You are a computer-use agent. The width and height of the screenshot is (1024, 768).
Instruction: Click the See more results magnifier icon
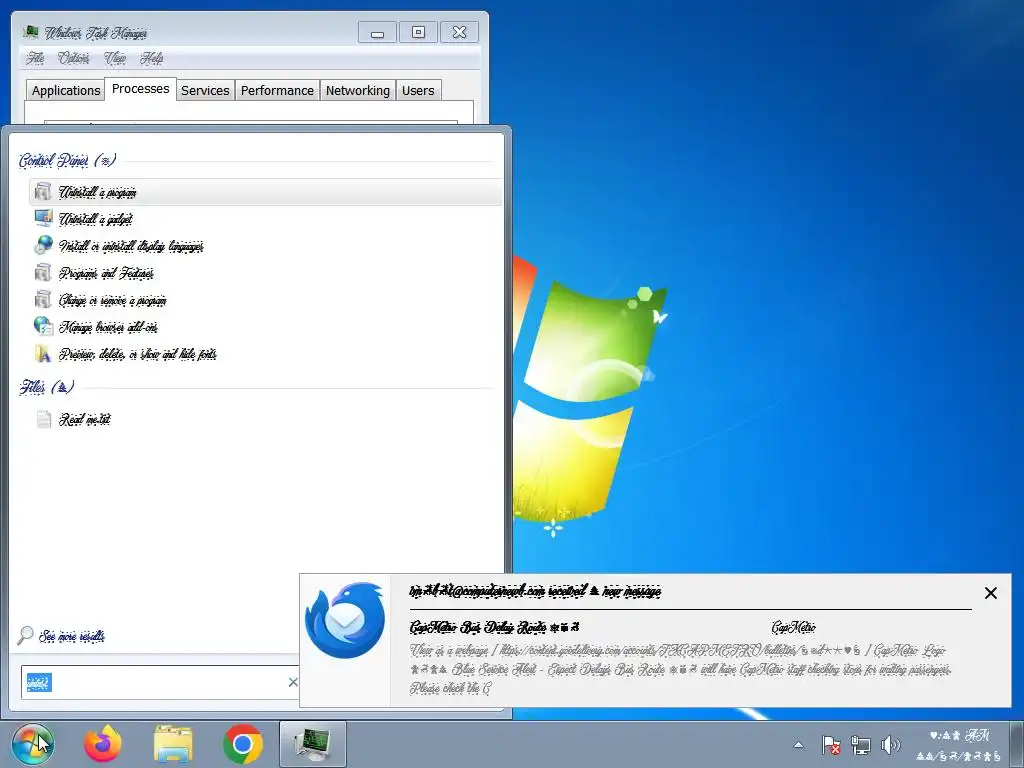(x=25, y=635)
